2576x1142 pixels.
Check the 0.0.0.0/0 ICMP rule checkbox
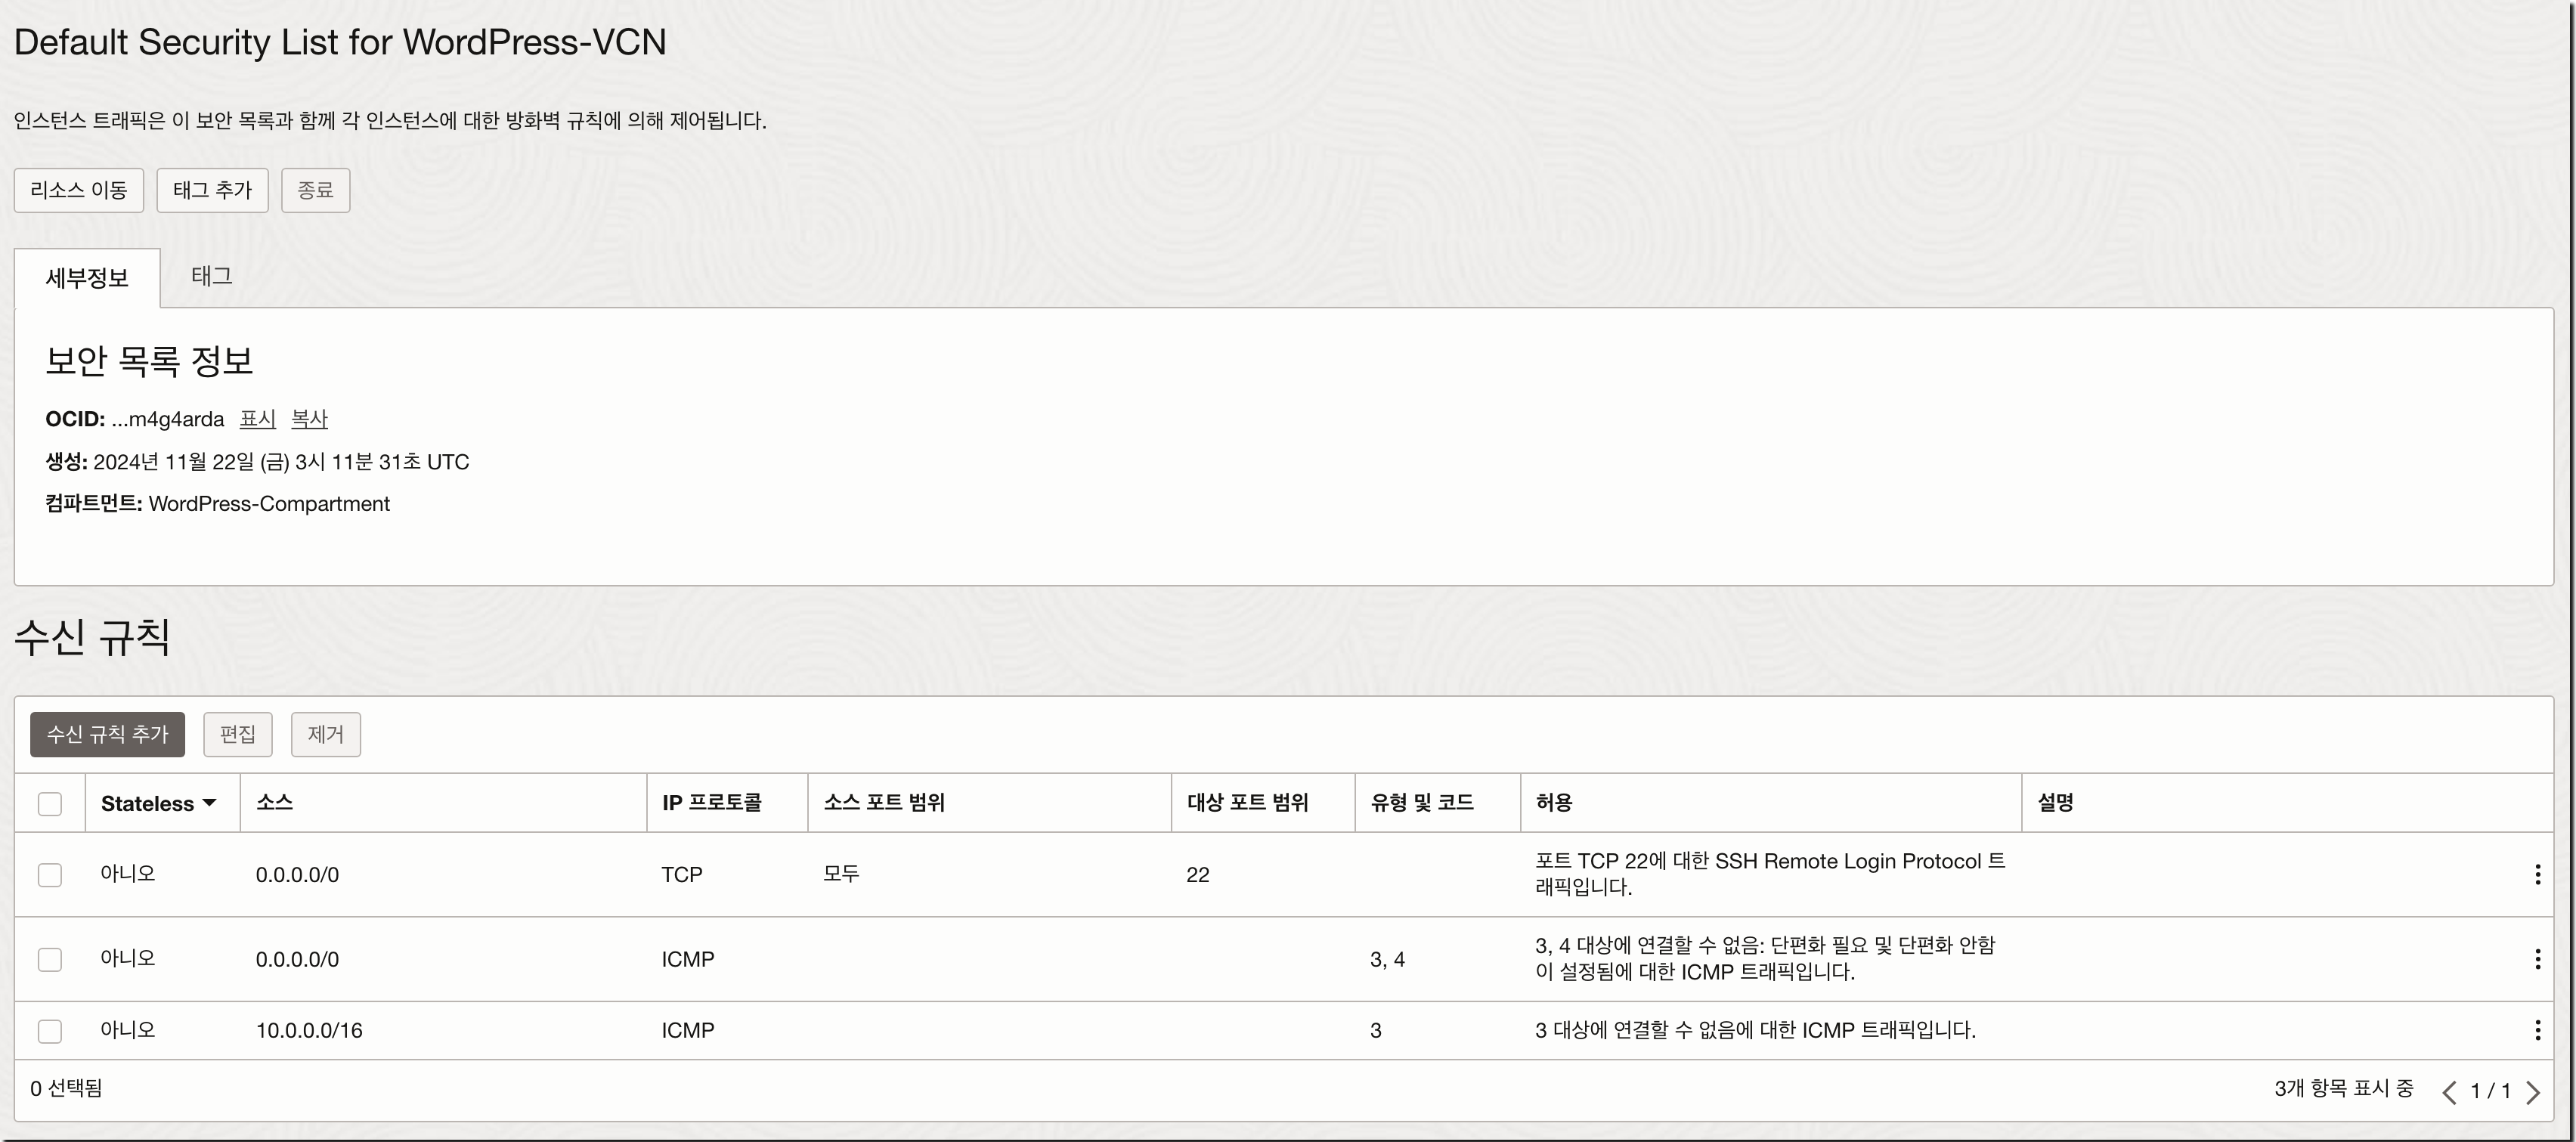pyautogui.click(x=50, y=959)
